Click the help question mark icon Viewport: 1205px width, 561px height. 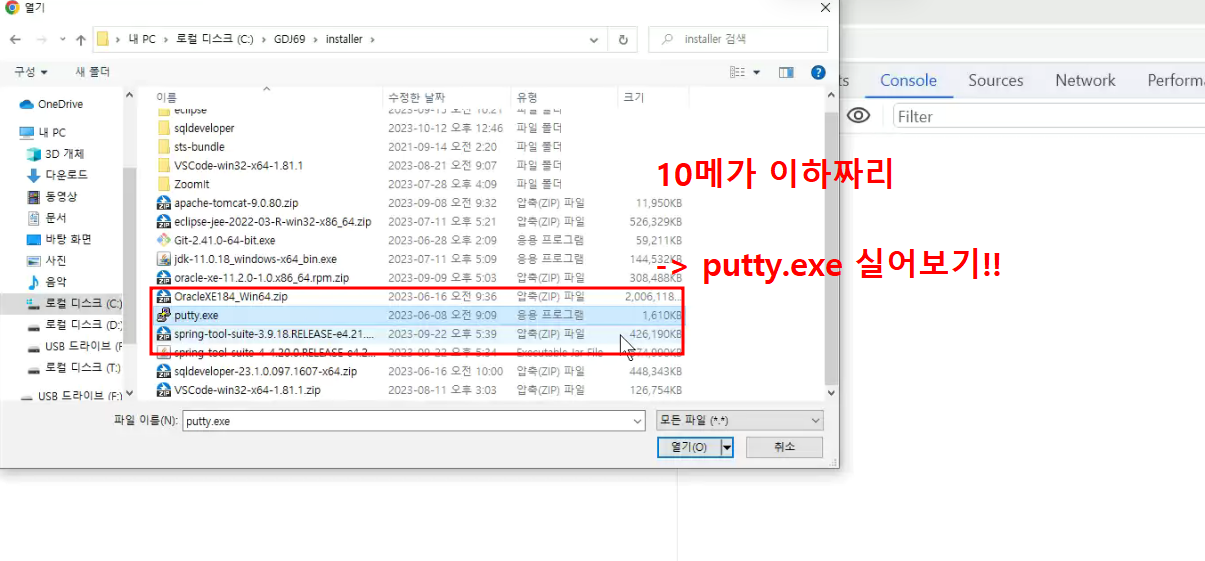tap(818, 72)
